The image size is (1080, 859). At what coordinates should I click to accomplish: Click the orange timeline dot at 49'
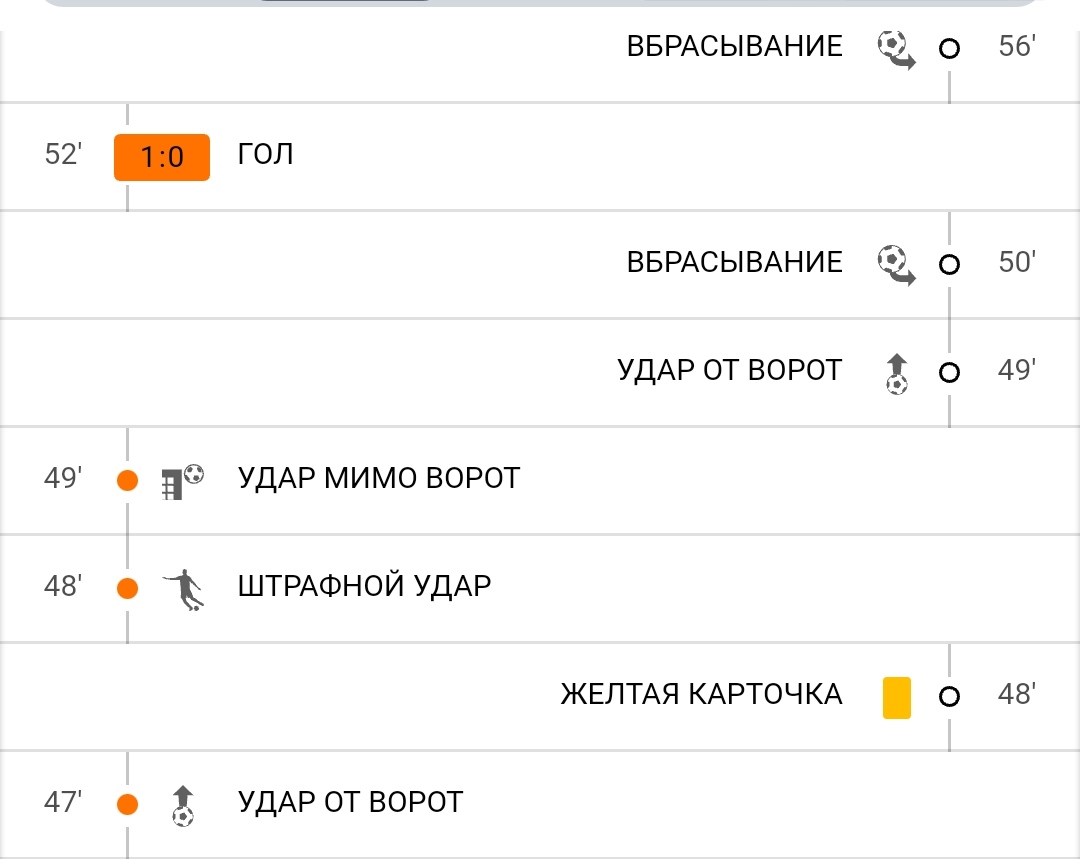pos(127,480)
